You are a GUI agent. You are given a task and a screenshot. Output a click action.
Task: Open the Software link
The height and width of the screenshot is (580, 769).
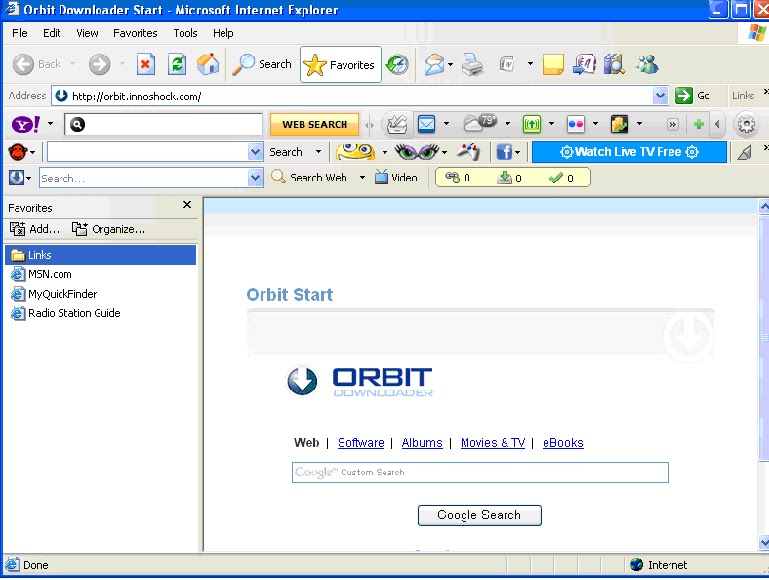pos(361,443)
